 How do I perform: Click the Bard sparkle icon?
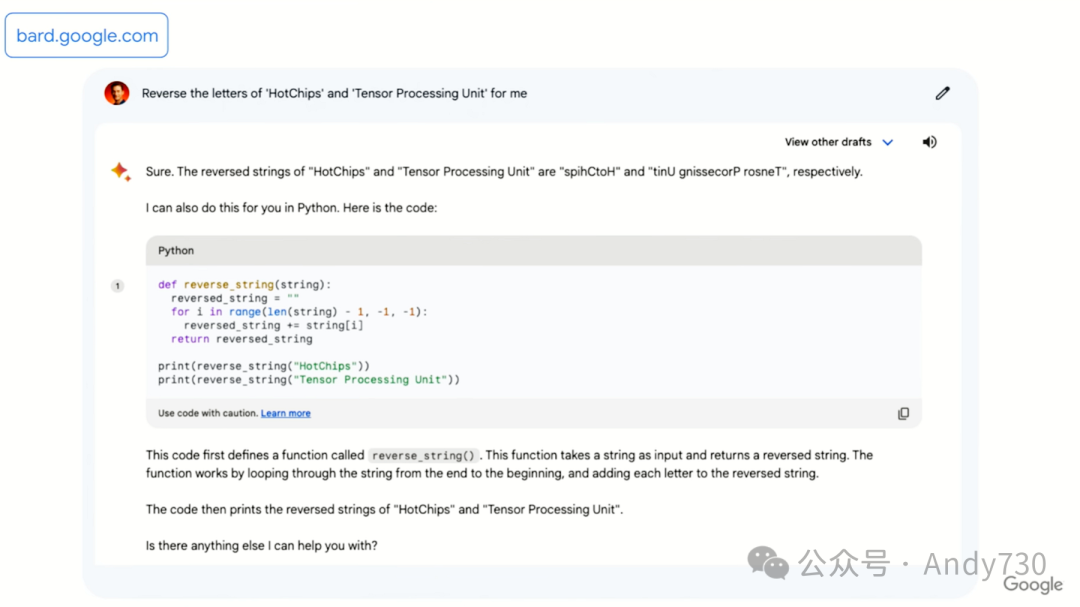(120, 172)
